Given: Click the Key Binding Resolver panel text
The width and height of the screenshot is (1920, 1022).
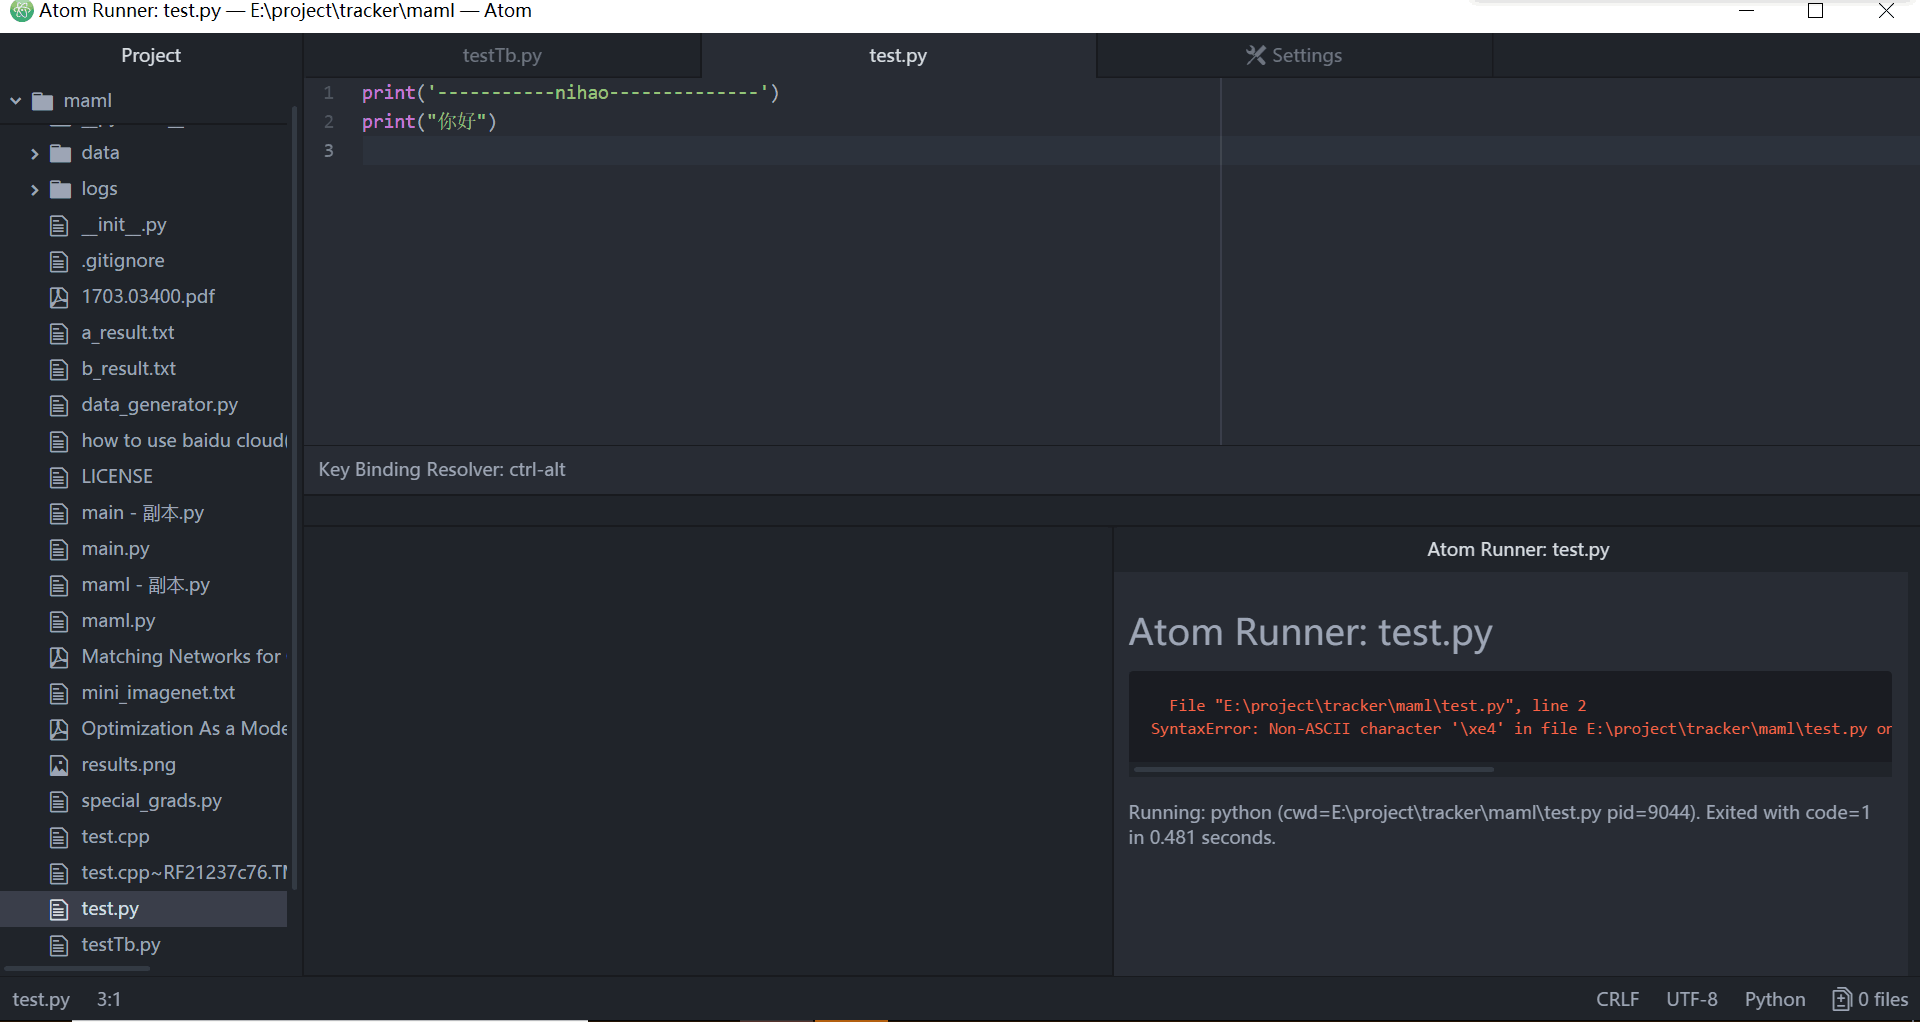Looking at the screenshot, I should coord(442,469).
